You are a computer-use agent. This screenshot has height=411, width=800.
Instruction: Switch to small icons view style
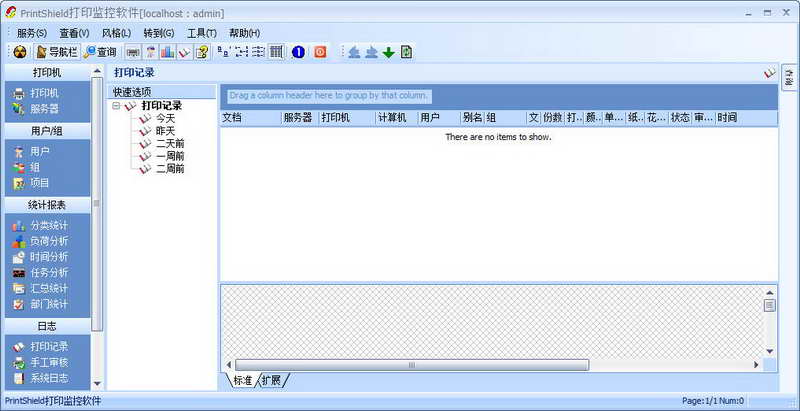coord(241,52)
